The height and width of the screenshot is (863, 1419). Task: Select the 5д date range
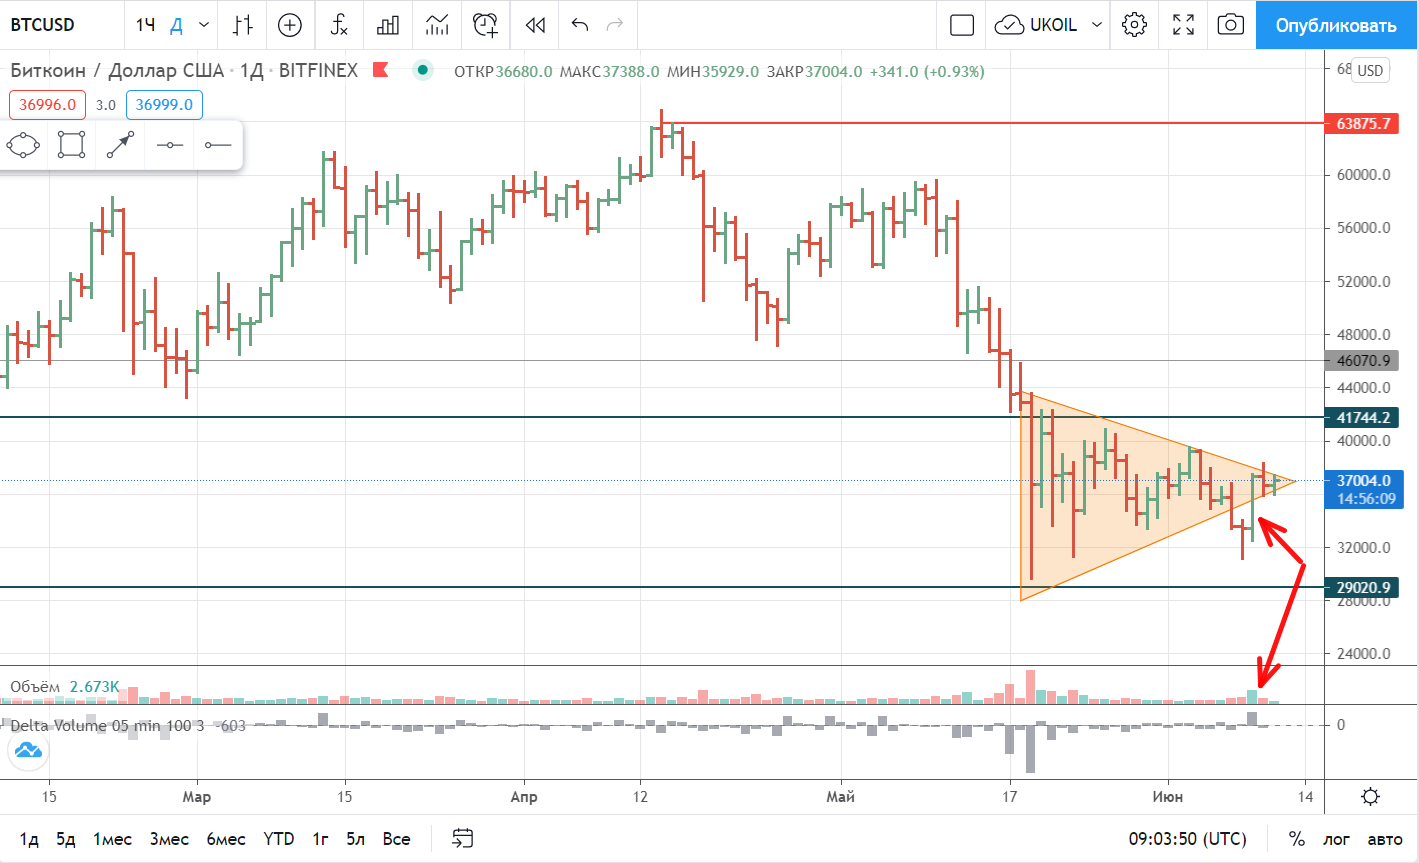tap(65, 839)
